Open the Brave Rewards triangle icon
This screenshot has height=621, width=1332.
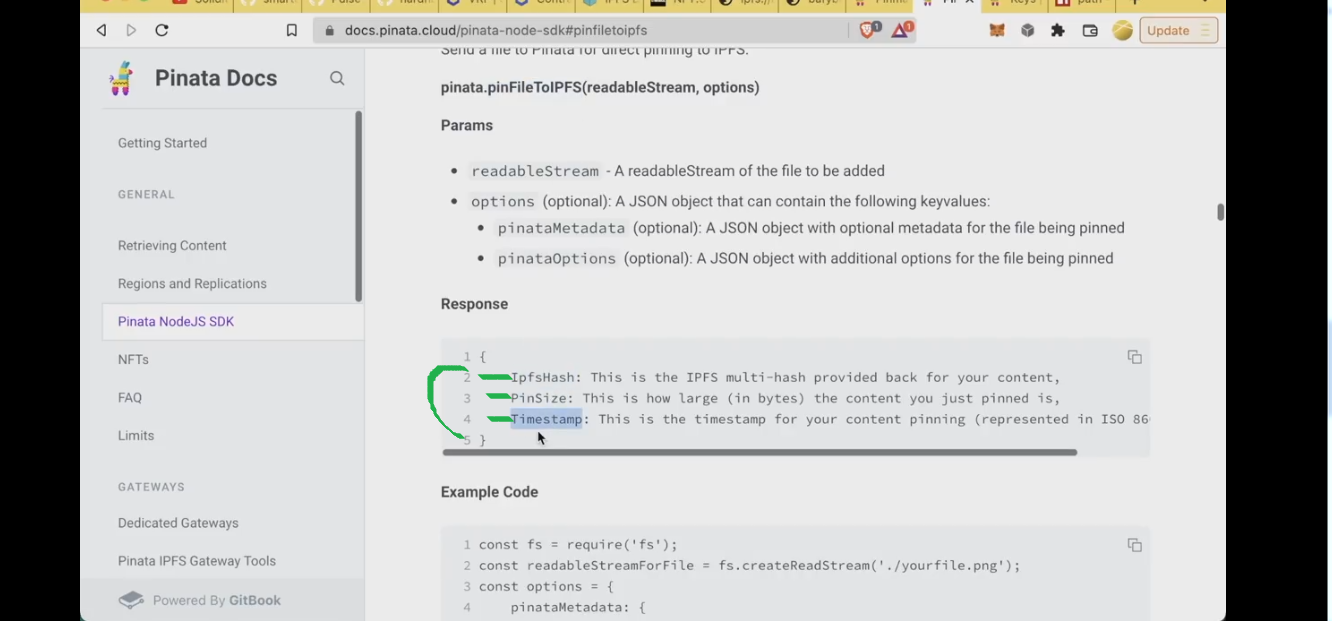coord(902,30)
